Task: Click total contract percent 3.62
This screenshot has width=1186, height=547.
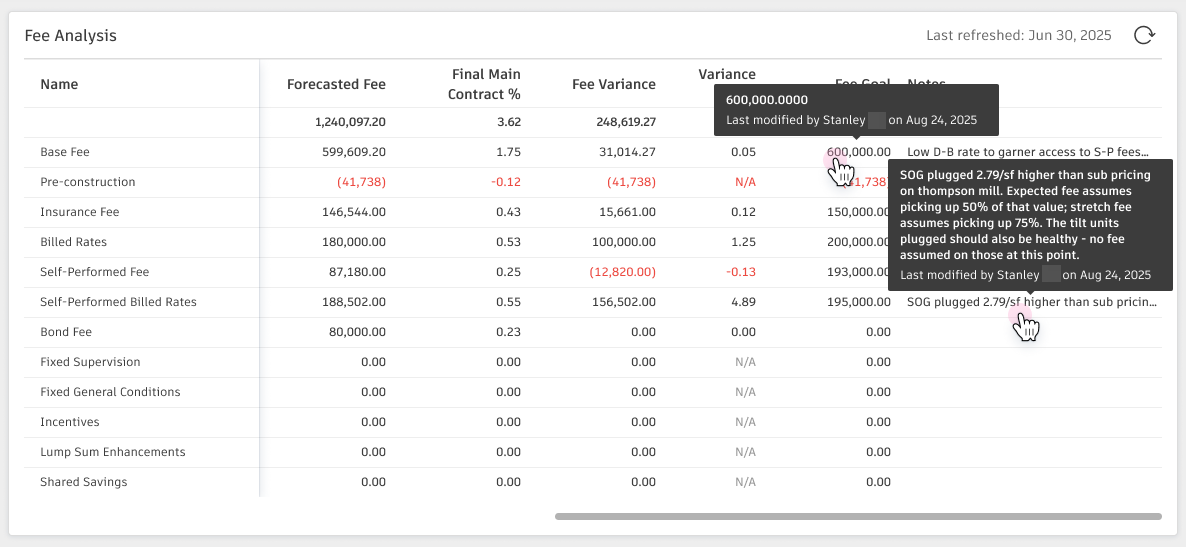Action: click(x=509, y=122)
